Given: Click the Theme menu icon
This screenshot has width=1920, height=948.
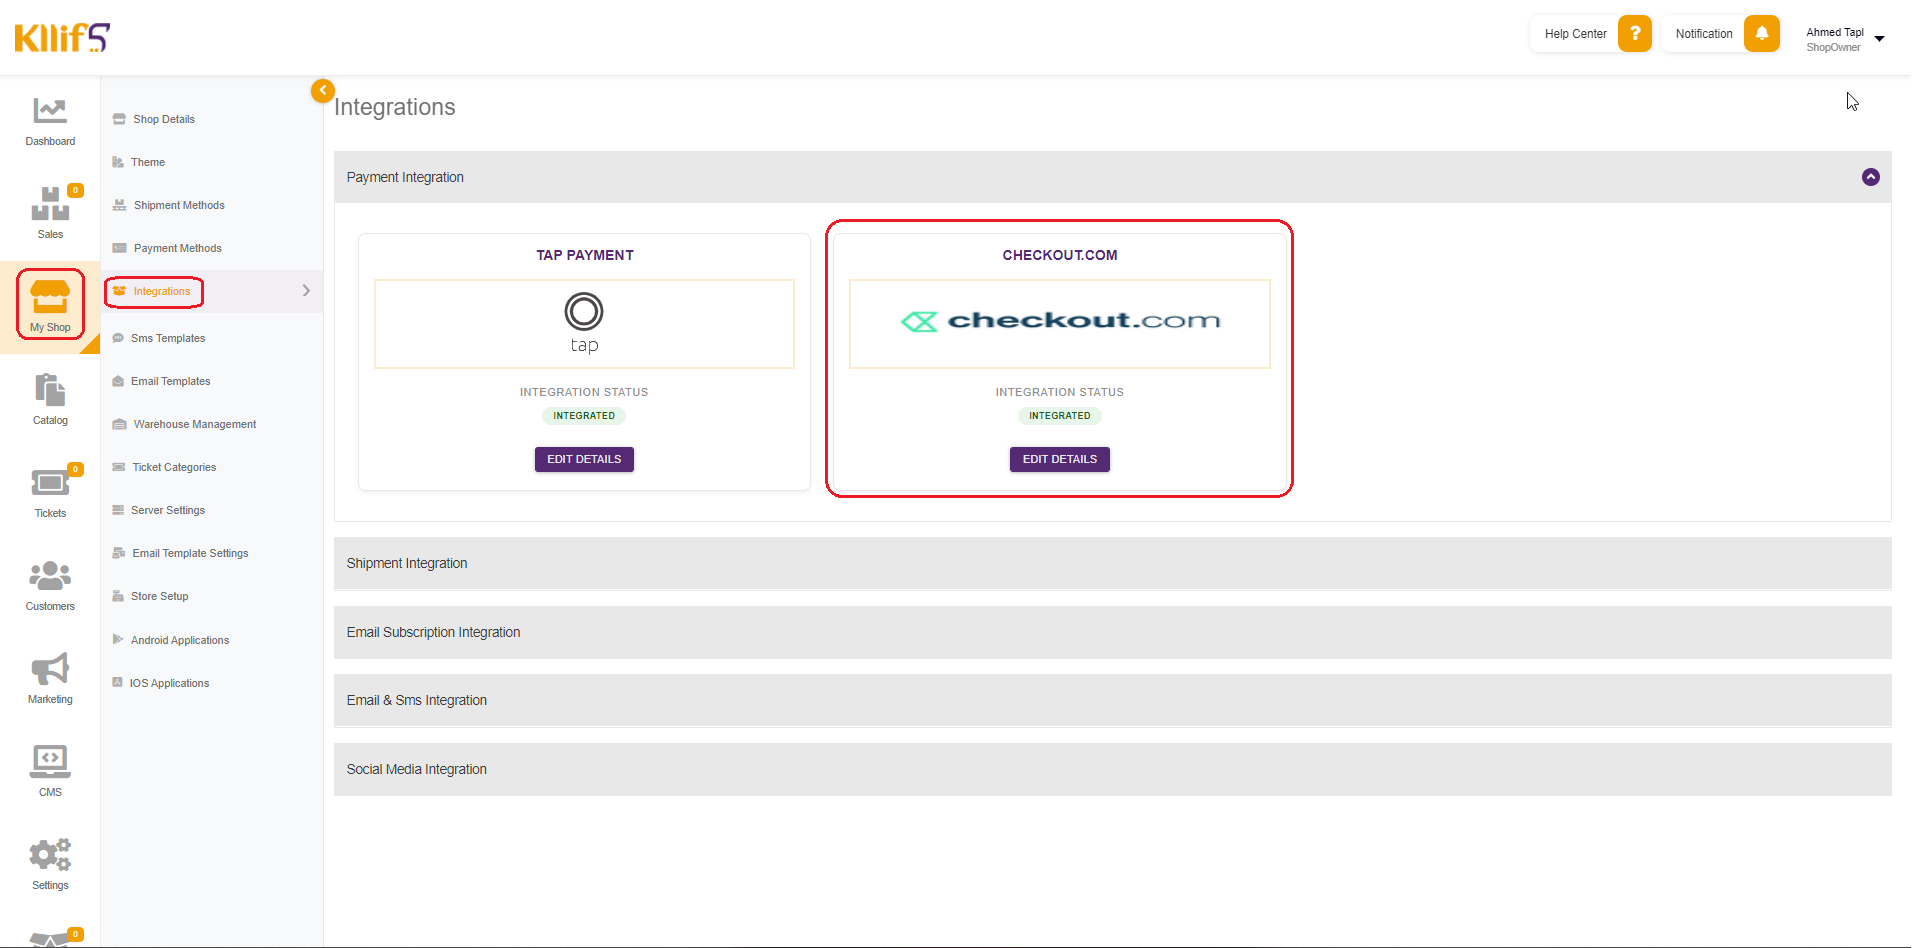Looking at the screenshot, I should pyautogui.click(x=118, y=162).
